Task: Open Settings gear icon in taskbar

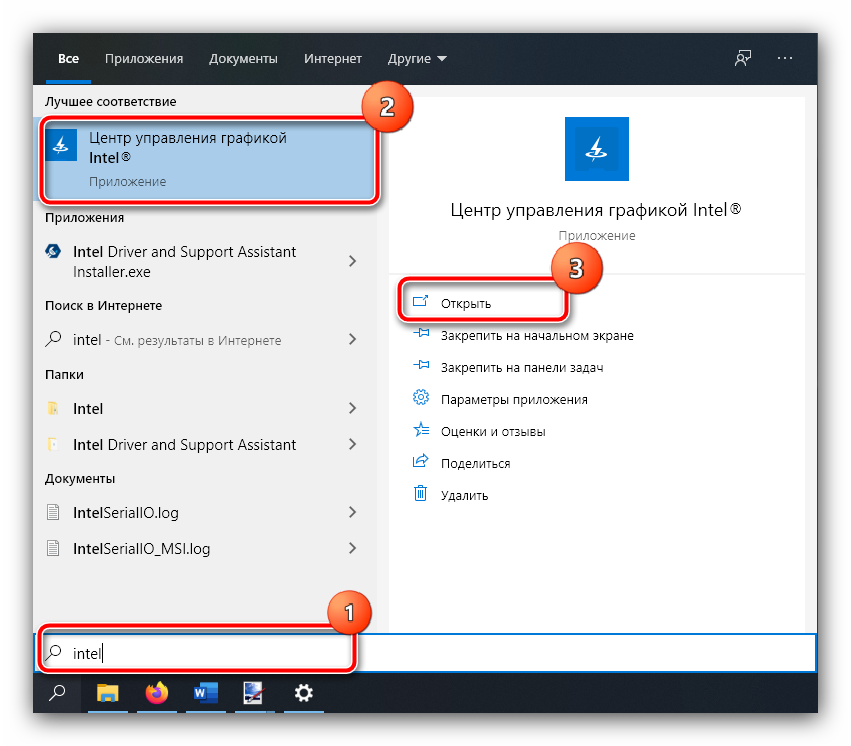Action: 303,693
